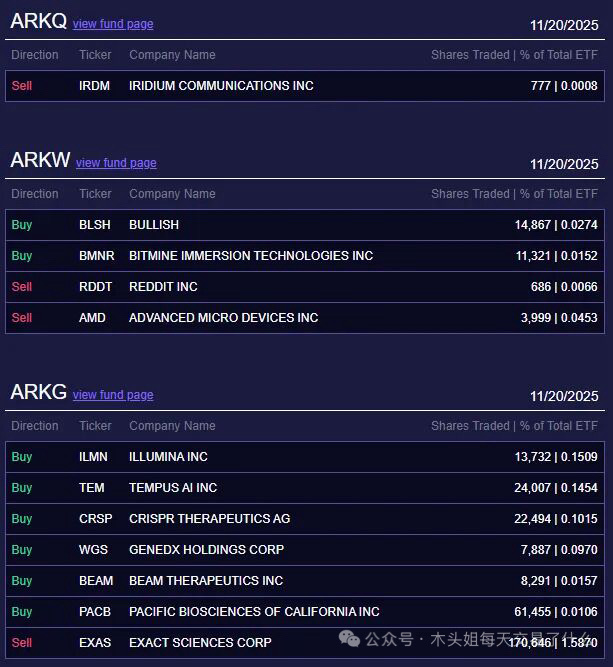613x667 pixels.
Task: Click ADVANCED MICRO DEVICES INC name
Action: pyautogui.click(x=224, y=318)
